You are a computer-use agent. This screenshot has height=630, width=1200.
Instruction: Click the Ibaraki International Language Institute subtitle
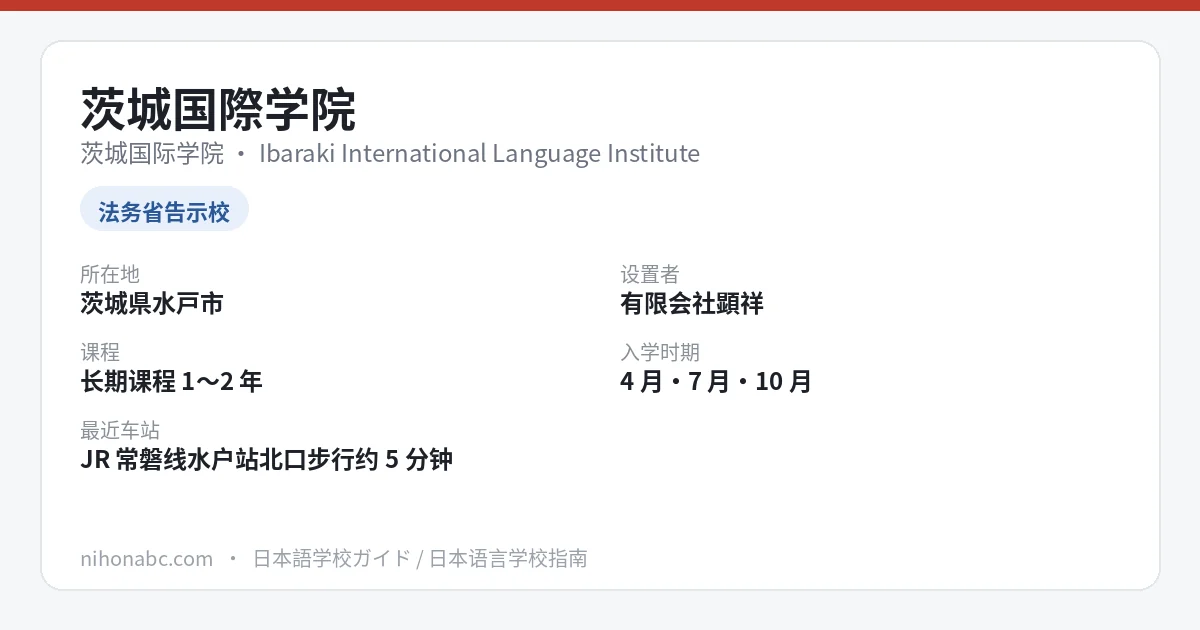pos(479,153)
